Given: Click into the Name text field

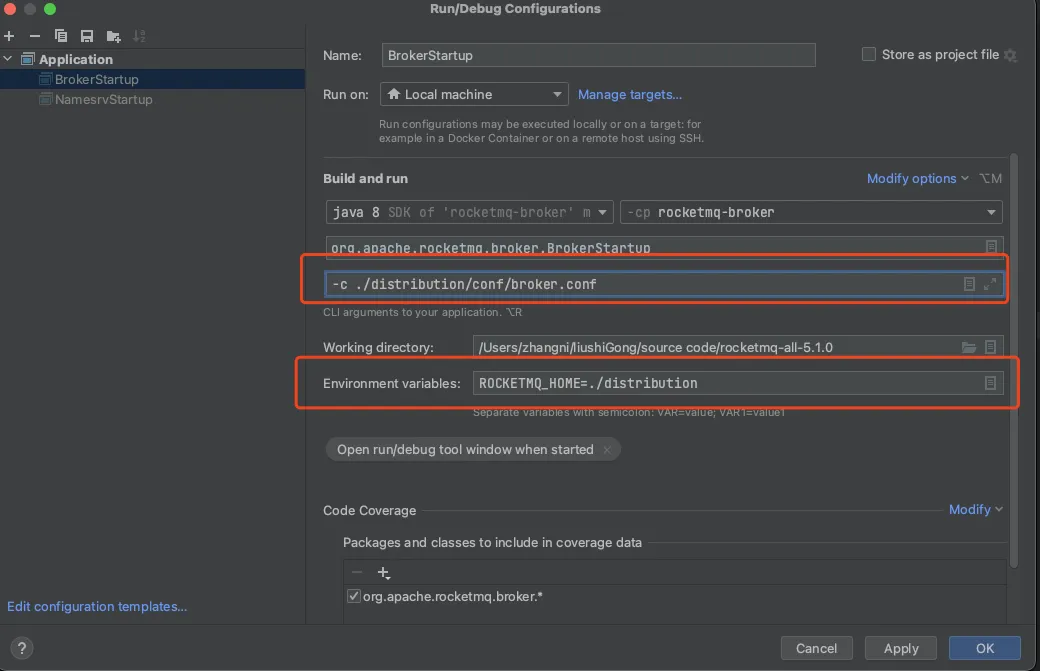Looking at the screenshot, I should point(598,55).
